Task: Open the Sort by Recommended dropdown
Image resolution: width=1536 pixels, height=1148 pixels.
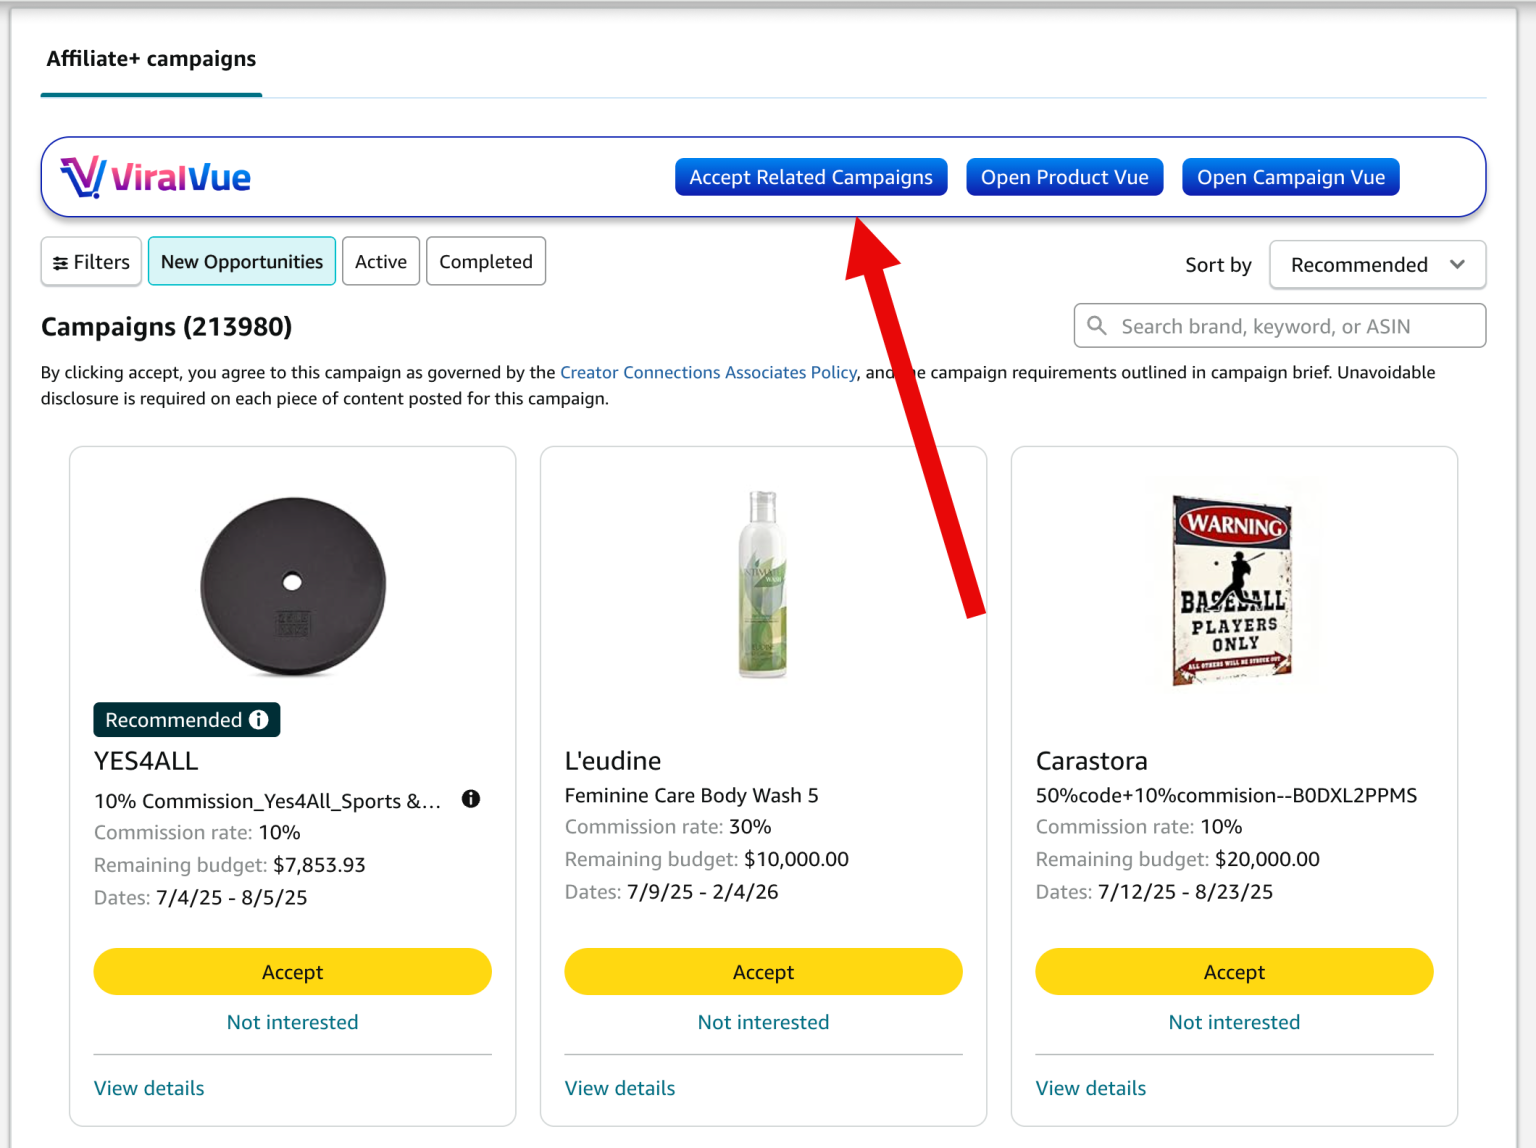Action: click(1377, 264)
